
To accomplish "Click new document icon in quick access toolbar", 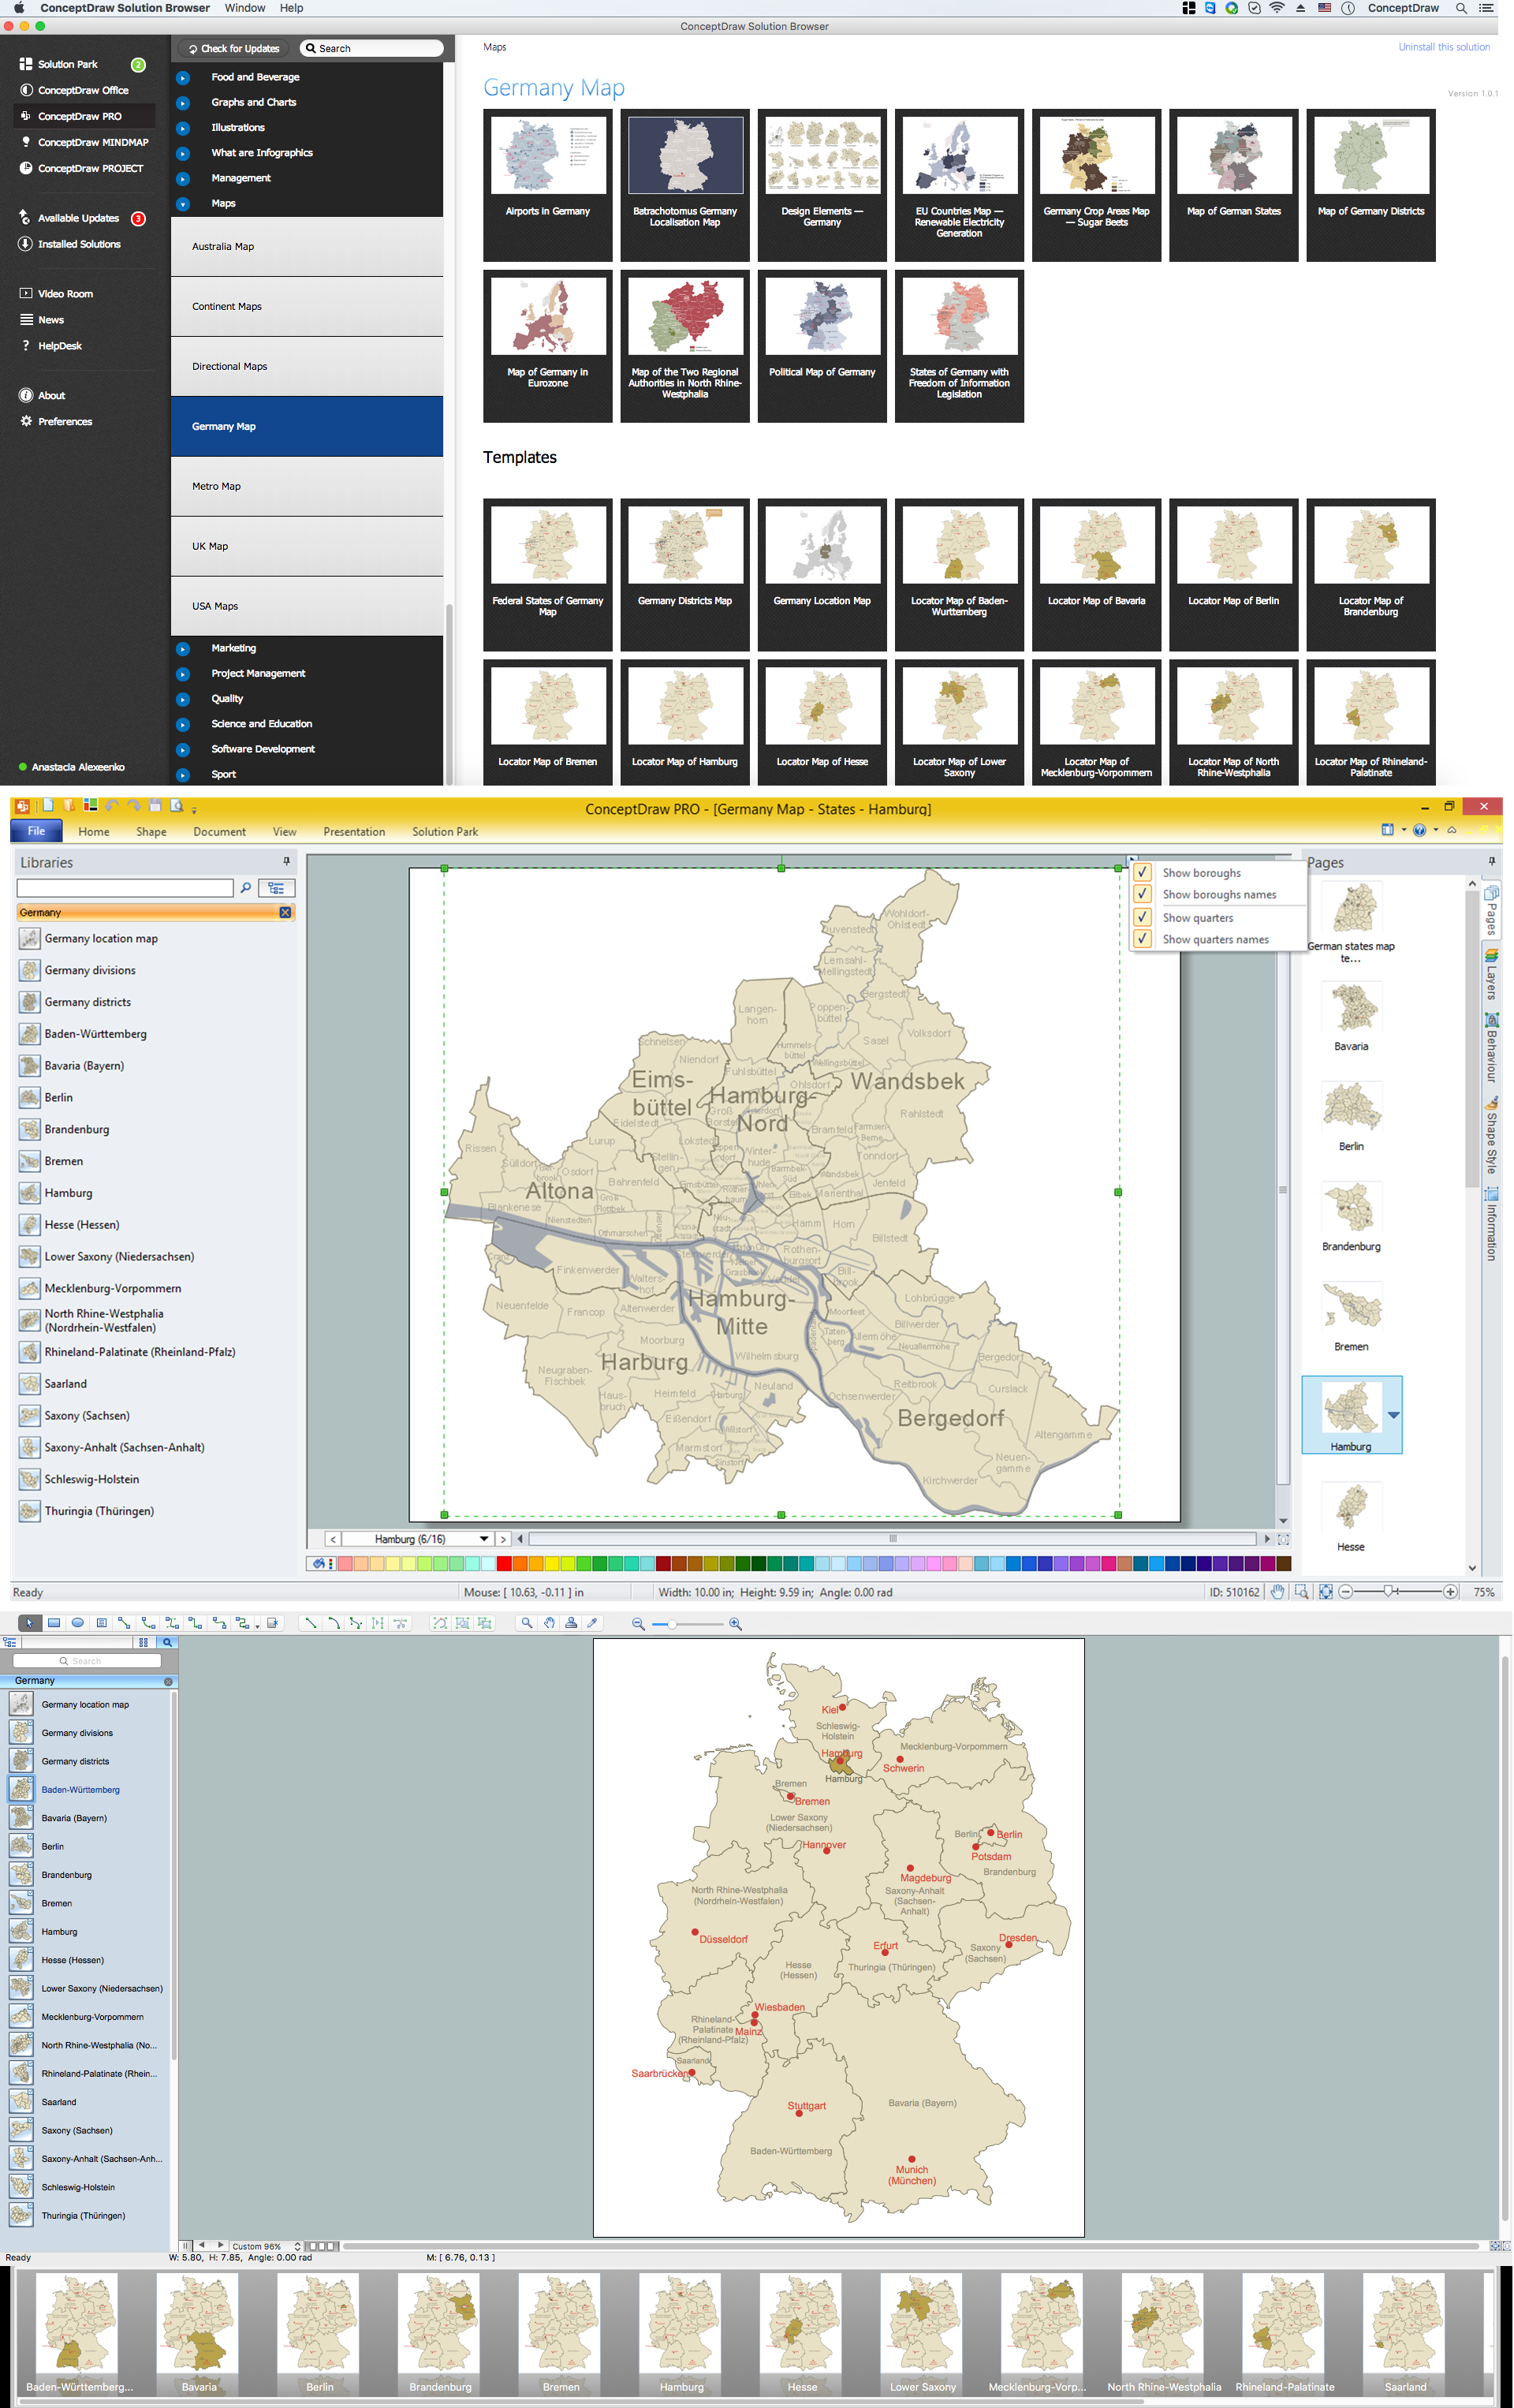I will point(47,806).
